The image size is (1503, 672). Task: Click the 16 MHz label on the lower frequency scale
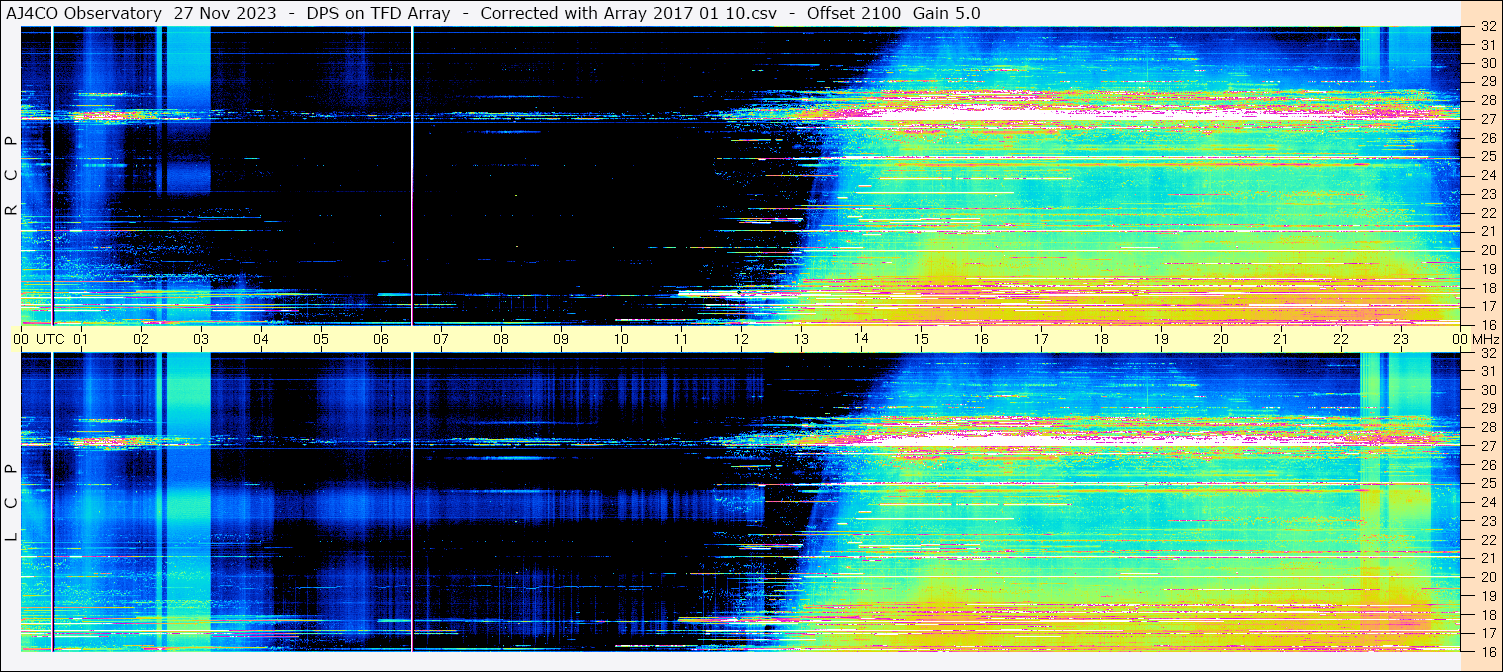(x=1487, y=651)
